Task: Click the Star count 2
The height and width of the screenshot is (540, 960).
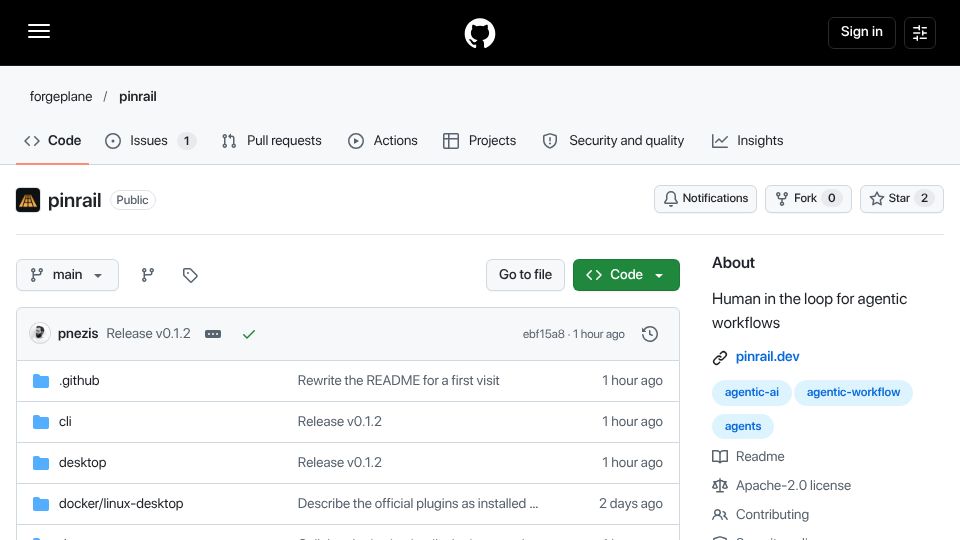Action: tap(924, 198)
